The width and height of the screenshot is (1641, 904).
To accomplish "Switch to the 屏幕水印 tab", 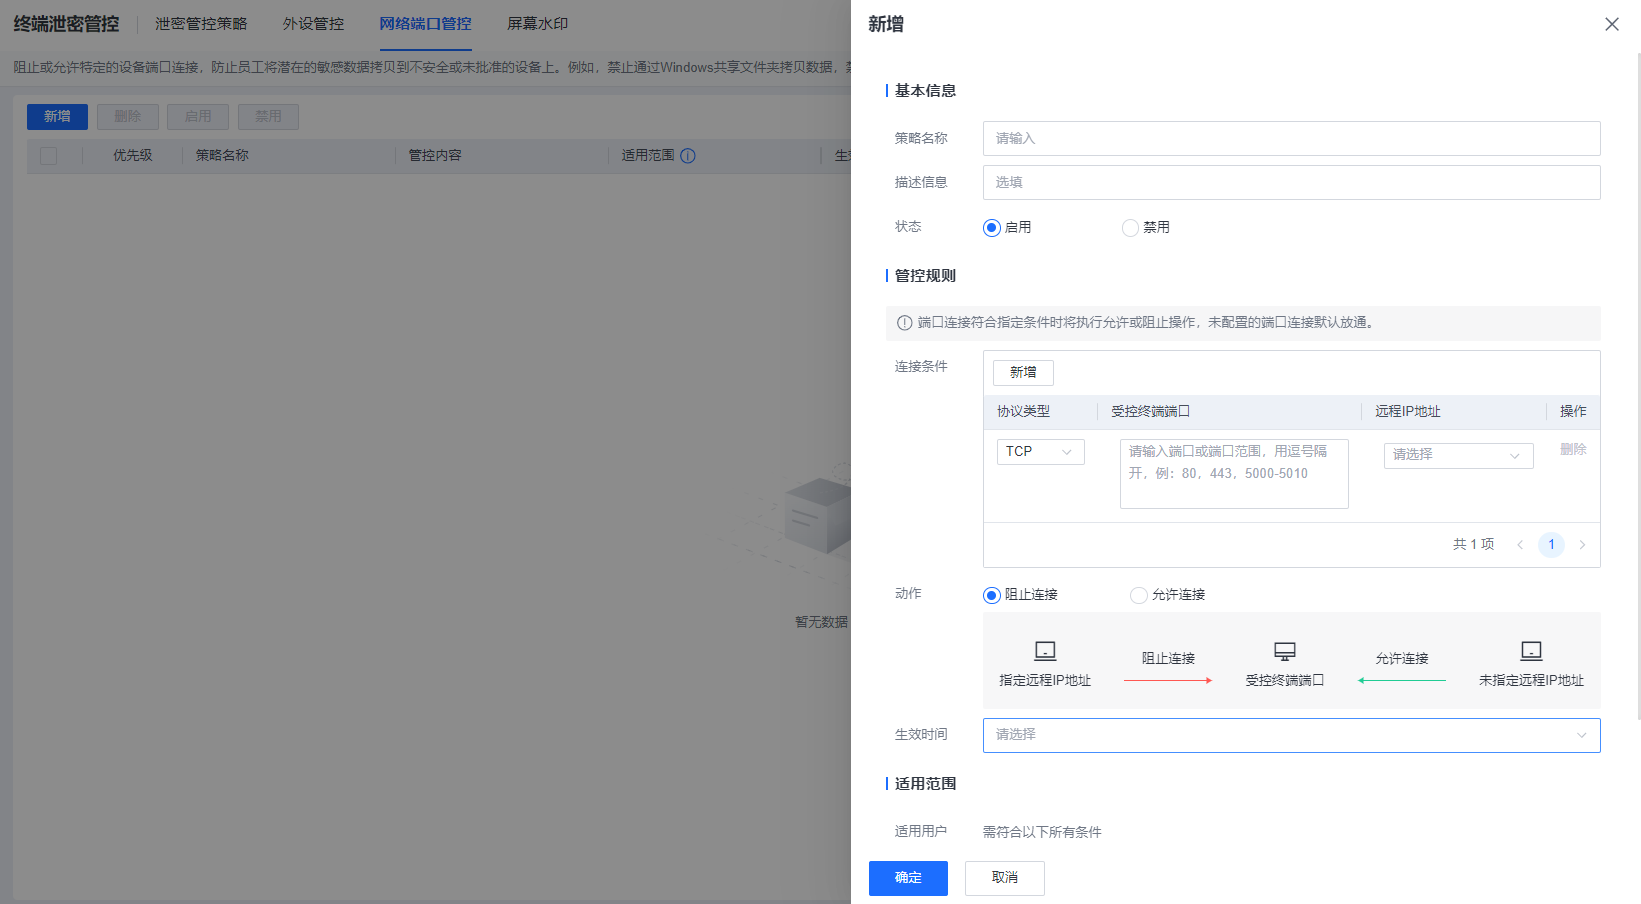I will (x=537, y=24).
